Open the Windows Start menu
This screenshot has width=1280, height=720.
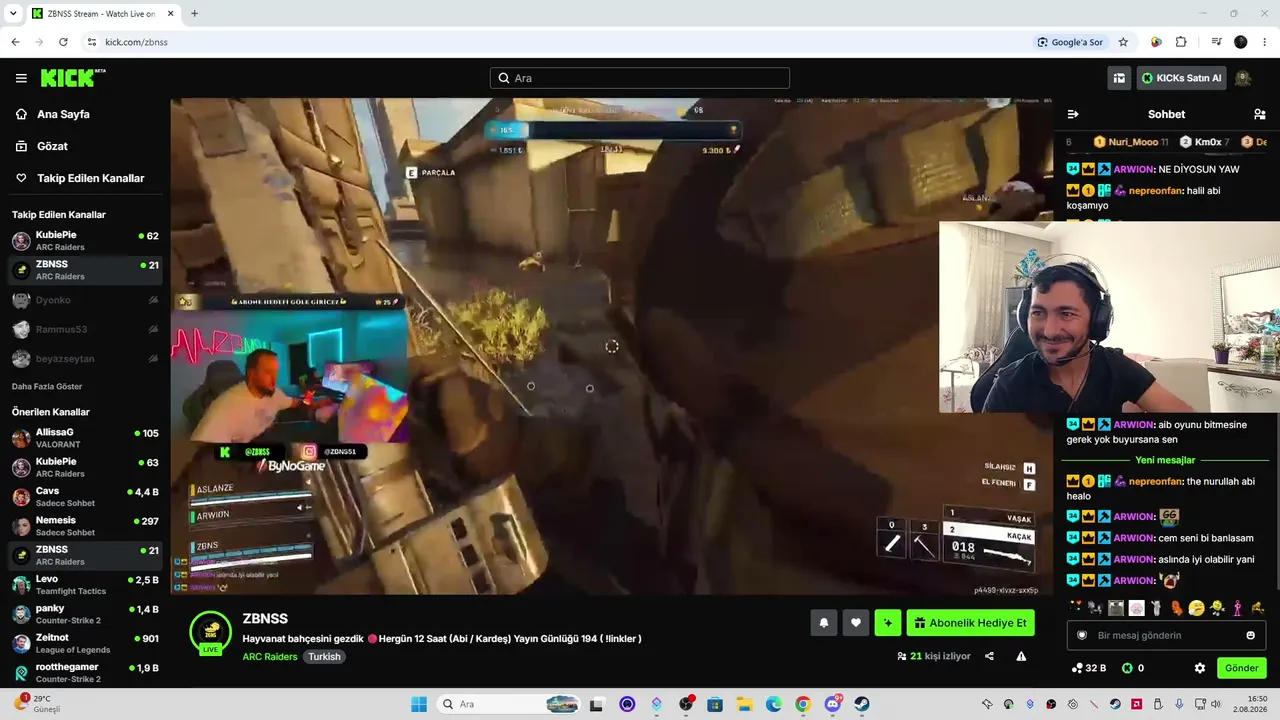(419, 704)
